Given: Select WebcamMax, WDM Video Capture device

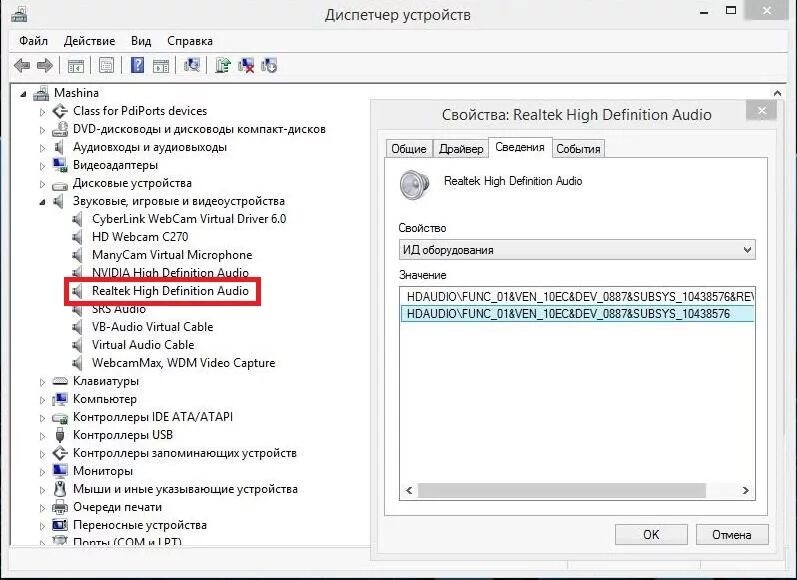Looking at the screenshot, I should [183, 363].
